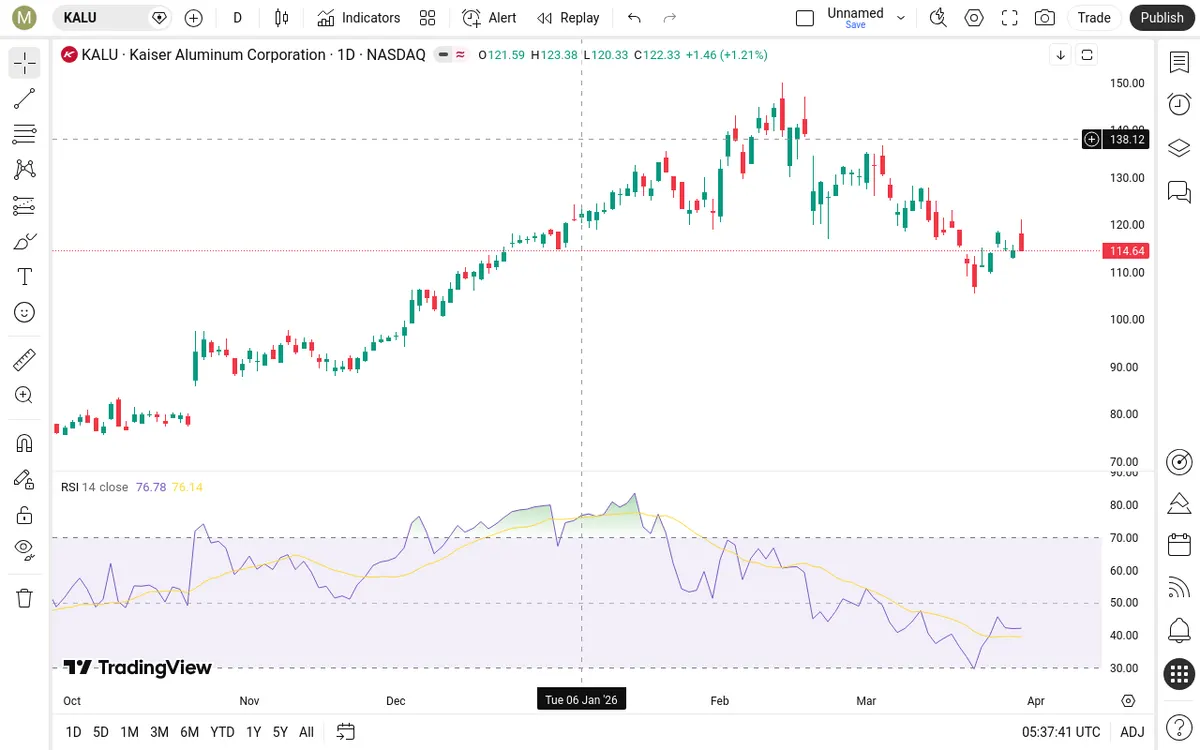This screenshot has width=1200, height=750.
Task: Open the calendar panel in right sidebar
Action: [1179, 545]
